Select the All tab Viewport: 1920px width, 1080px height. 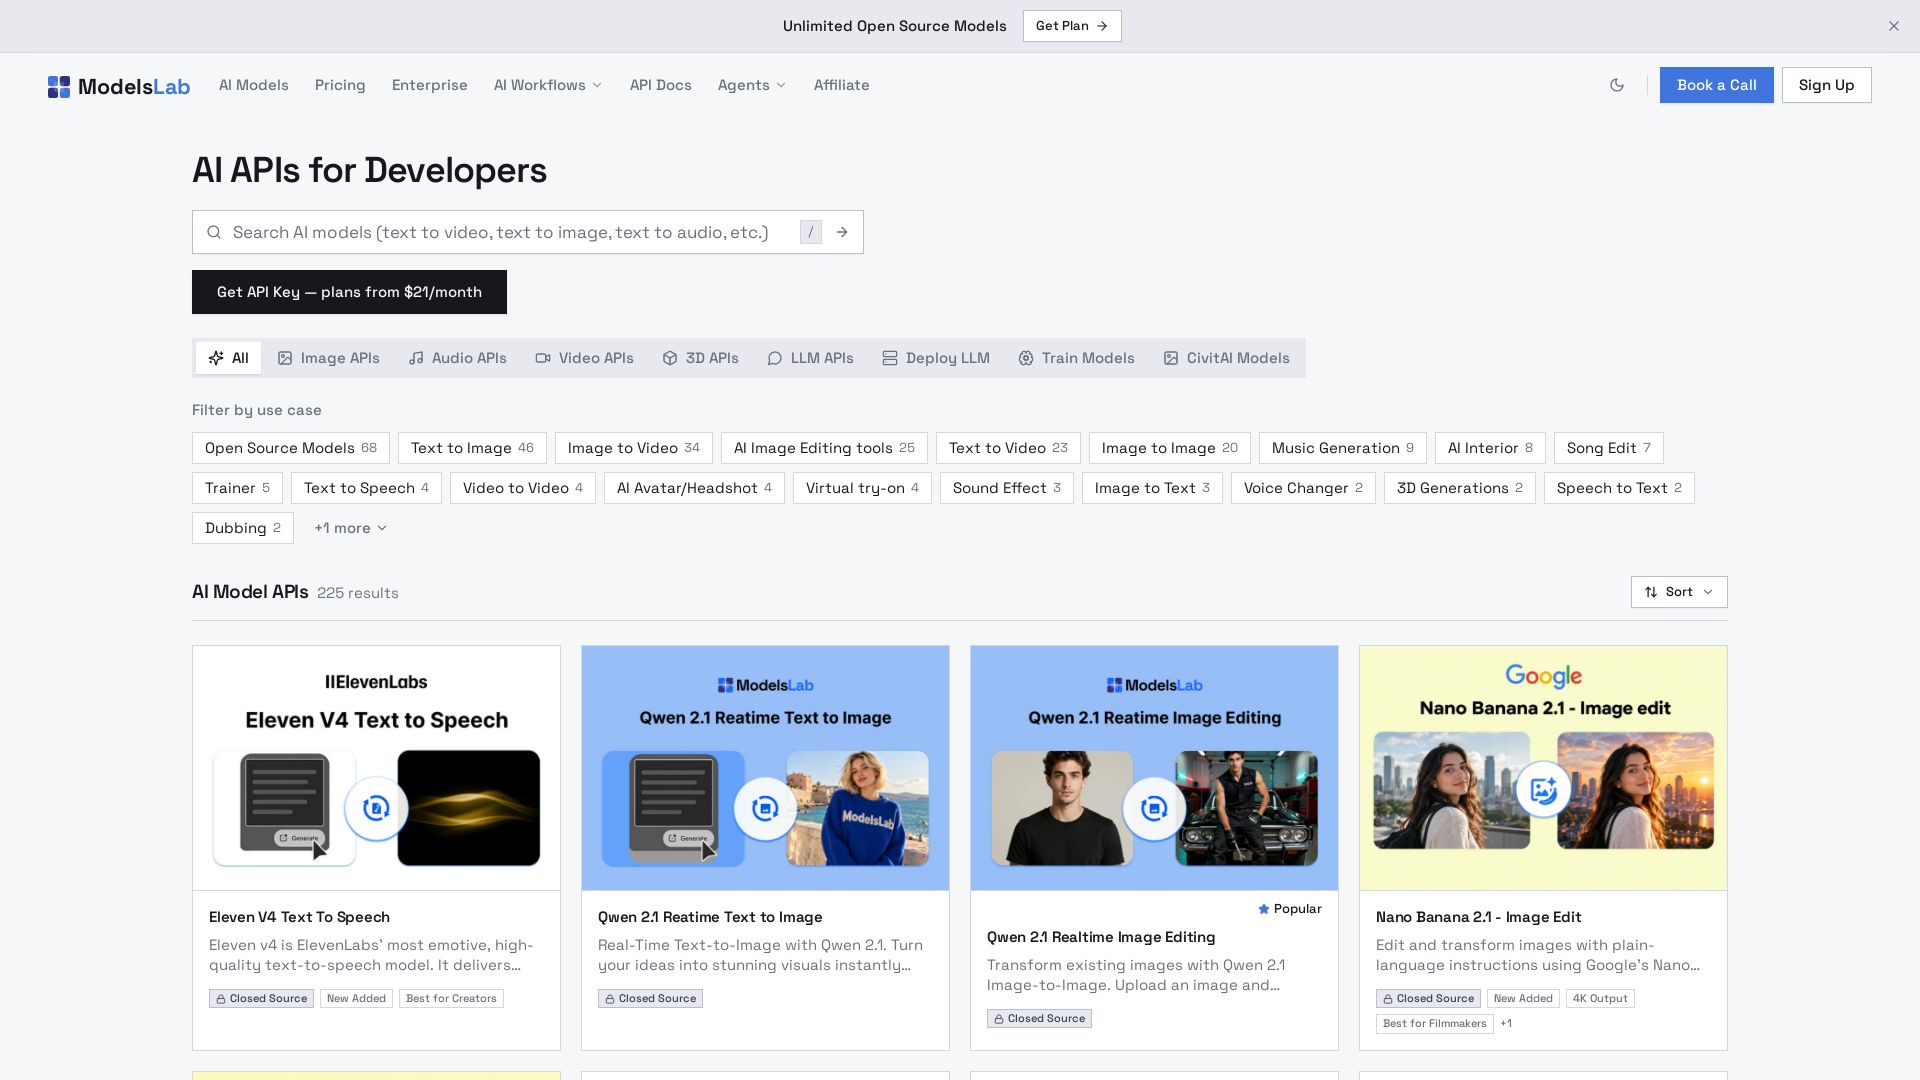tap(229, 358)
